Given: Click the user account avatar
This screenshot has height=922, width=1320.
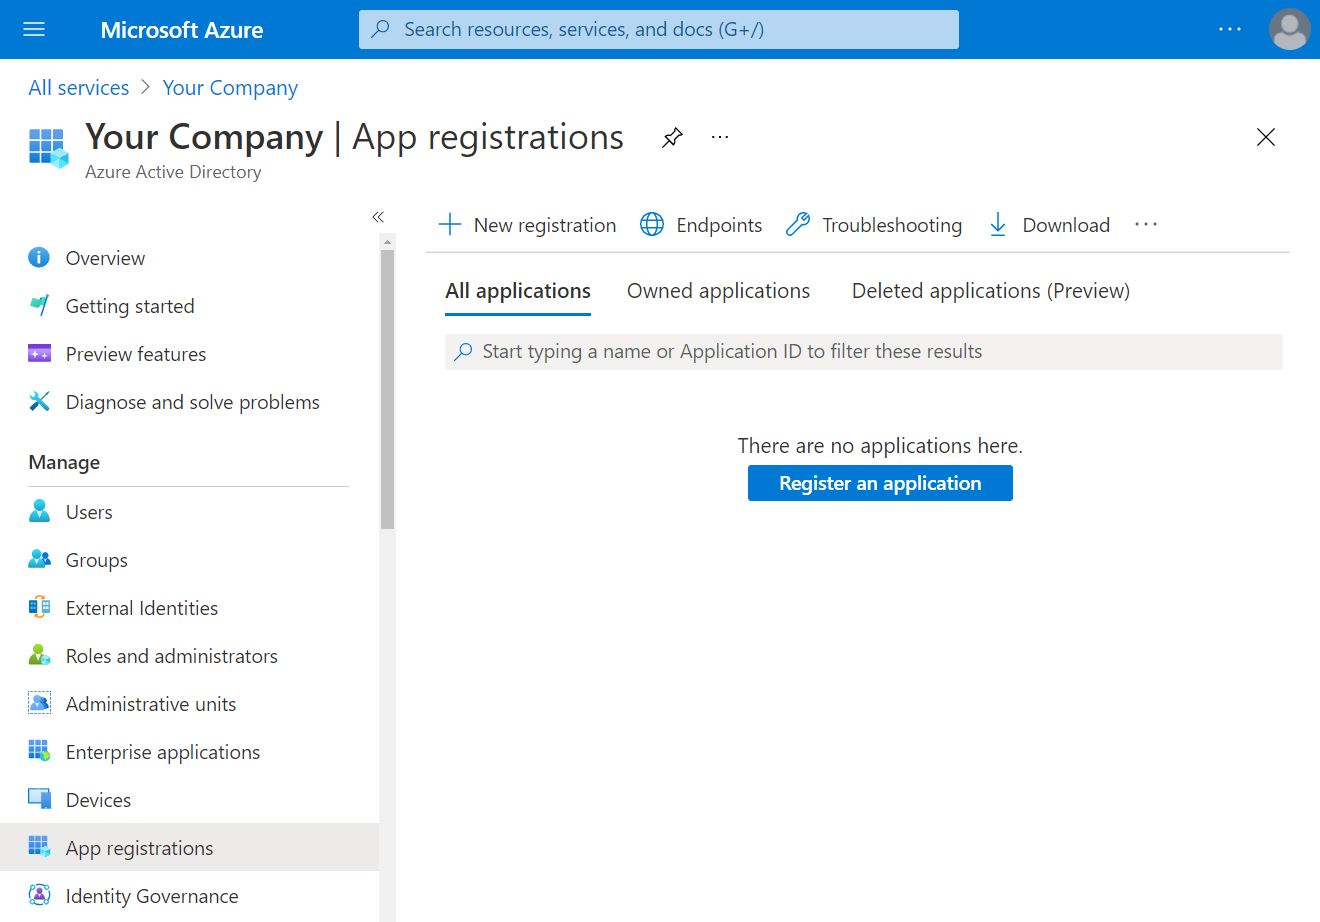Looking at the screenshot, I should 1288,29.
